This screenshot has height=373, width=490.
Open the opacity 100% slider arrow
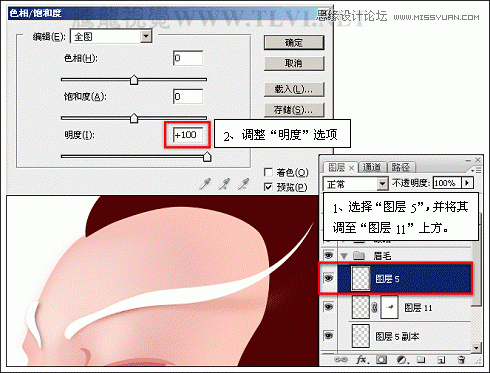click(467, 183)
